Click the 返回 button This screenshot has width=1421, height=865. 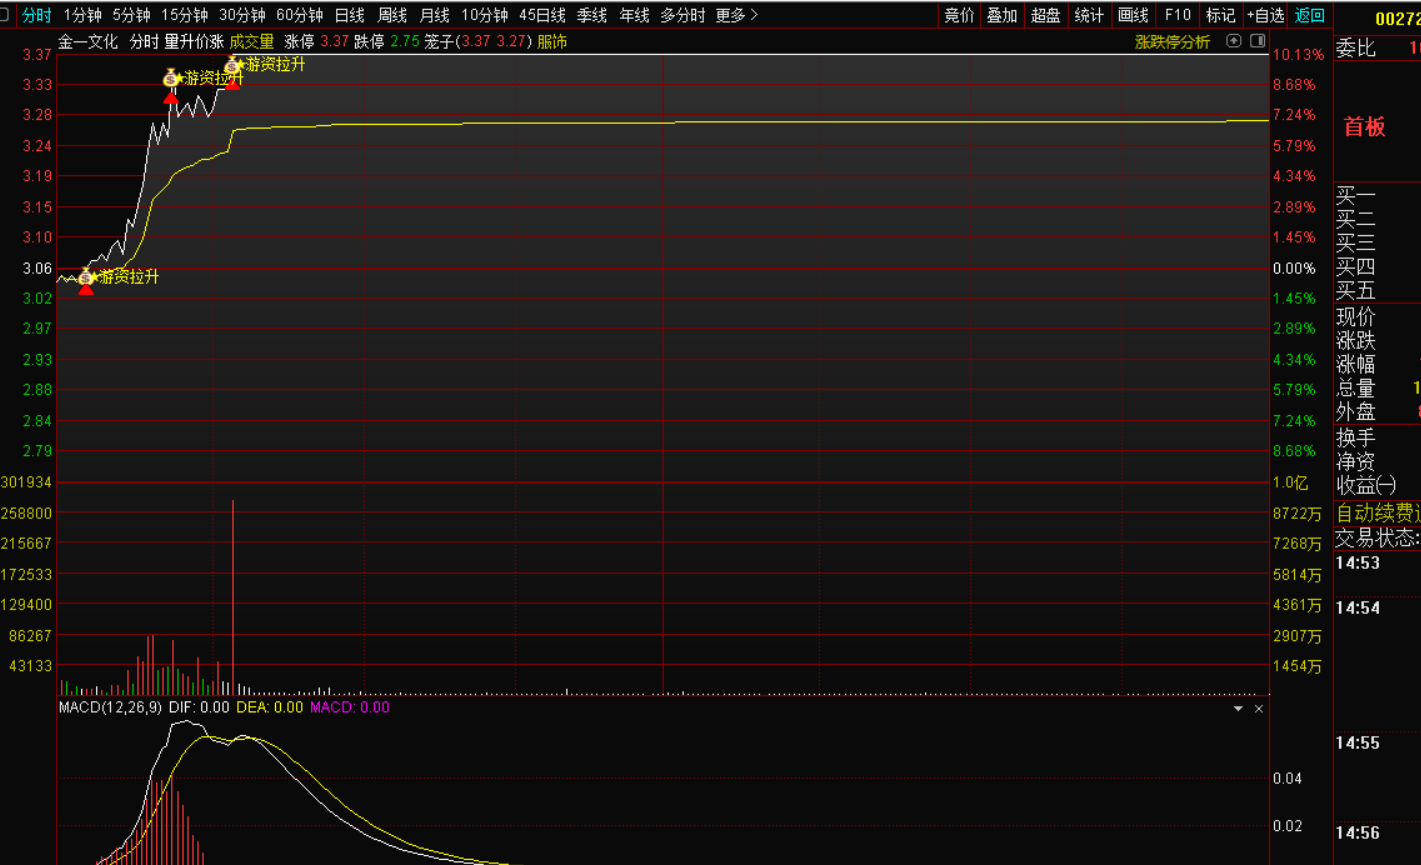tap(1309, 15)
